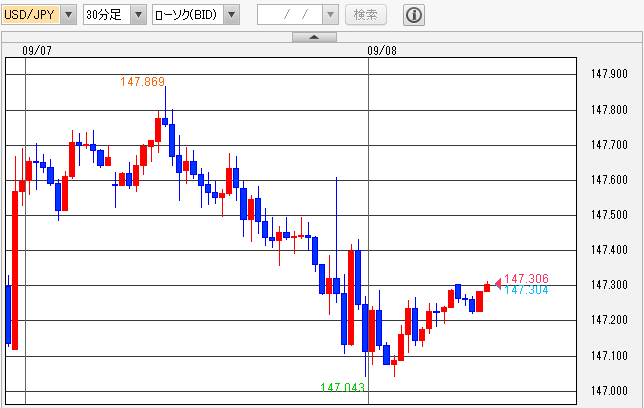Image resolution: width=644 pixels, height=408 pixels.
Task: Click the 147.900 price axis label
Action: pos(610,74)
